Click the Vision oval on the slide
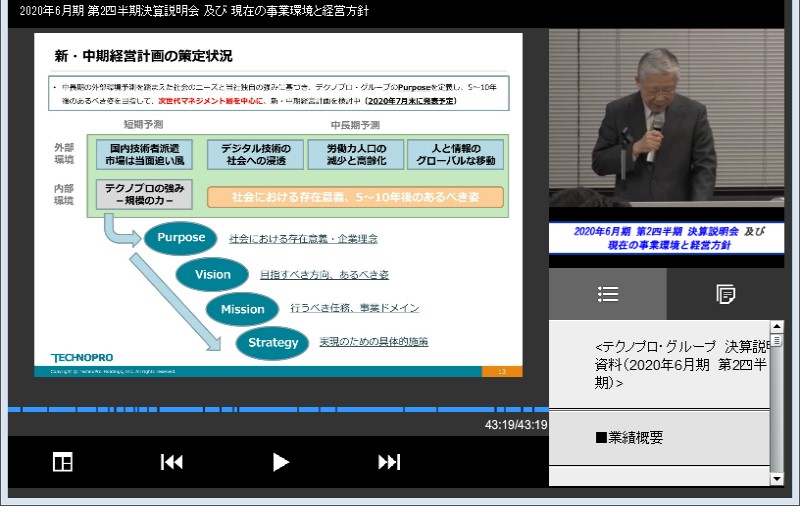Screen dimensions: 800x506 tap(212, 274)
